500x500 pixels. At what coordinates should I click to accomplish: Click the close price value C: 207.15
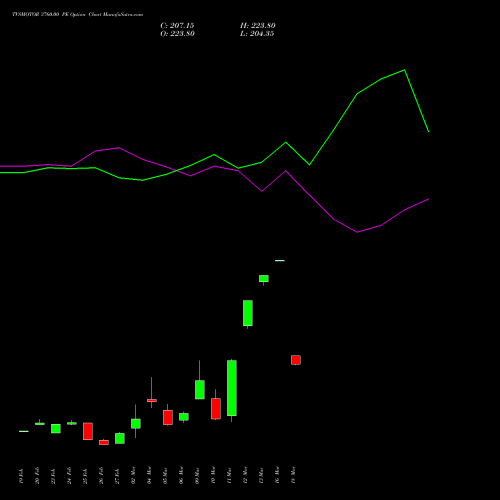tap(177, 26)
